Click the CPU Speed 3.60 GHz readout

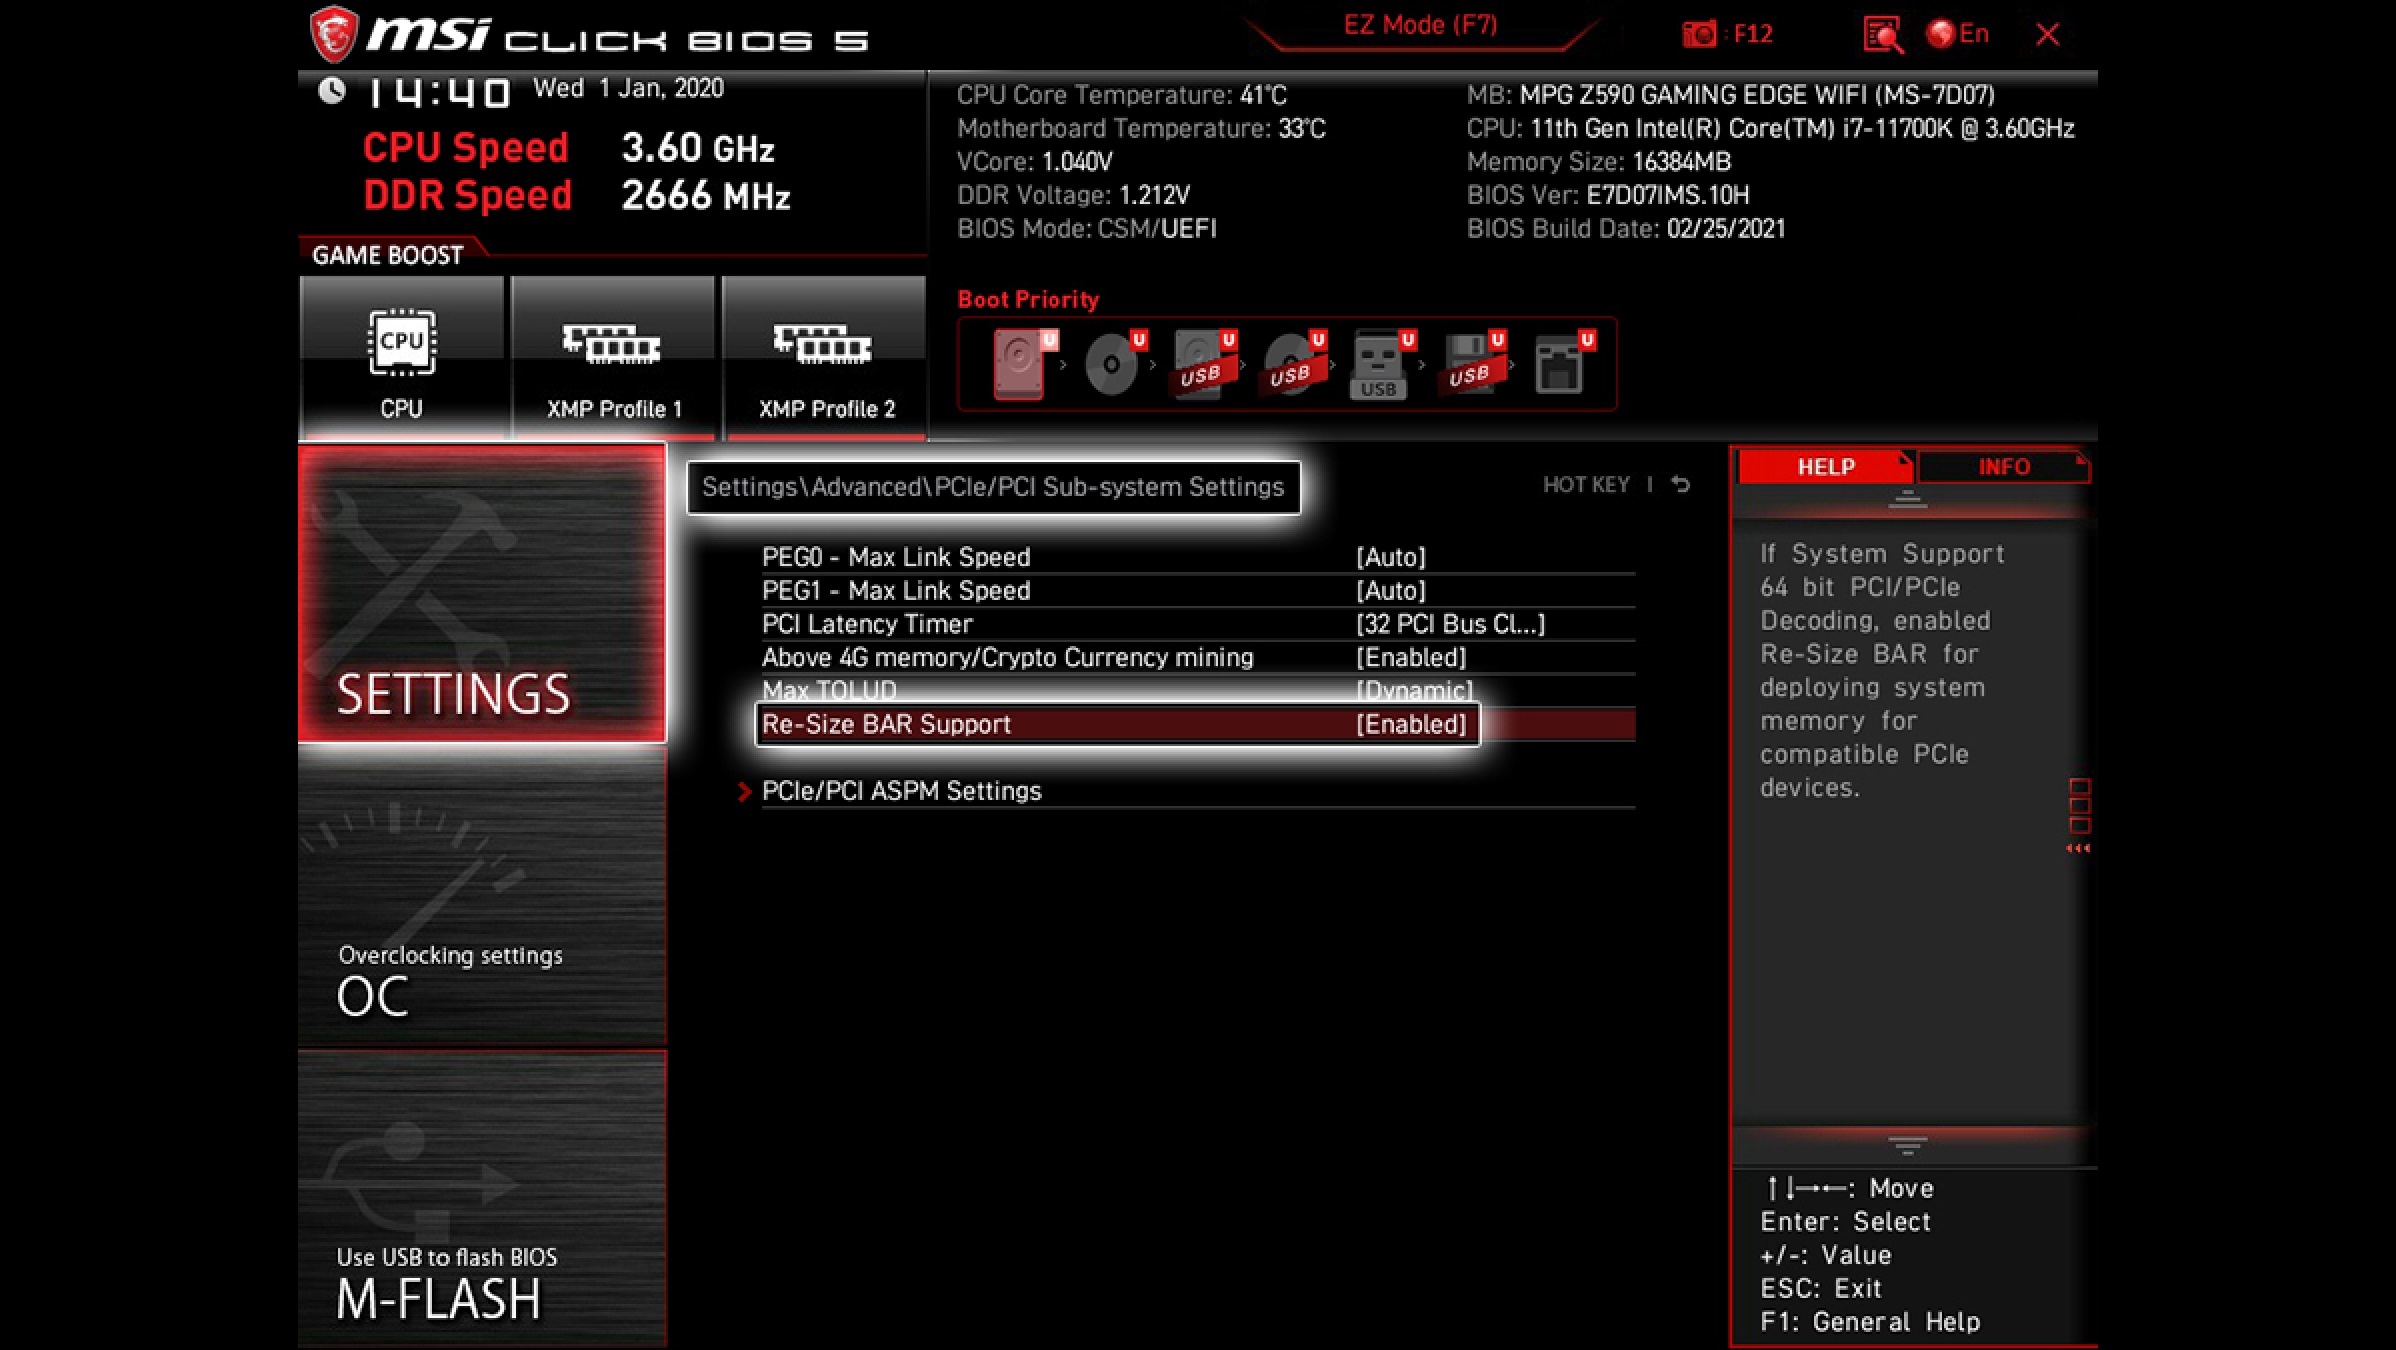(568, 148)
